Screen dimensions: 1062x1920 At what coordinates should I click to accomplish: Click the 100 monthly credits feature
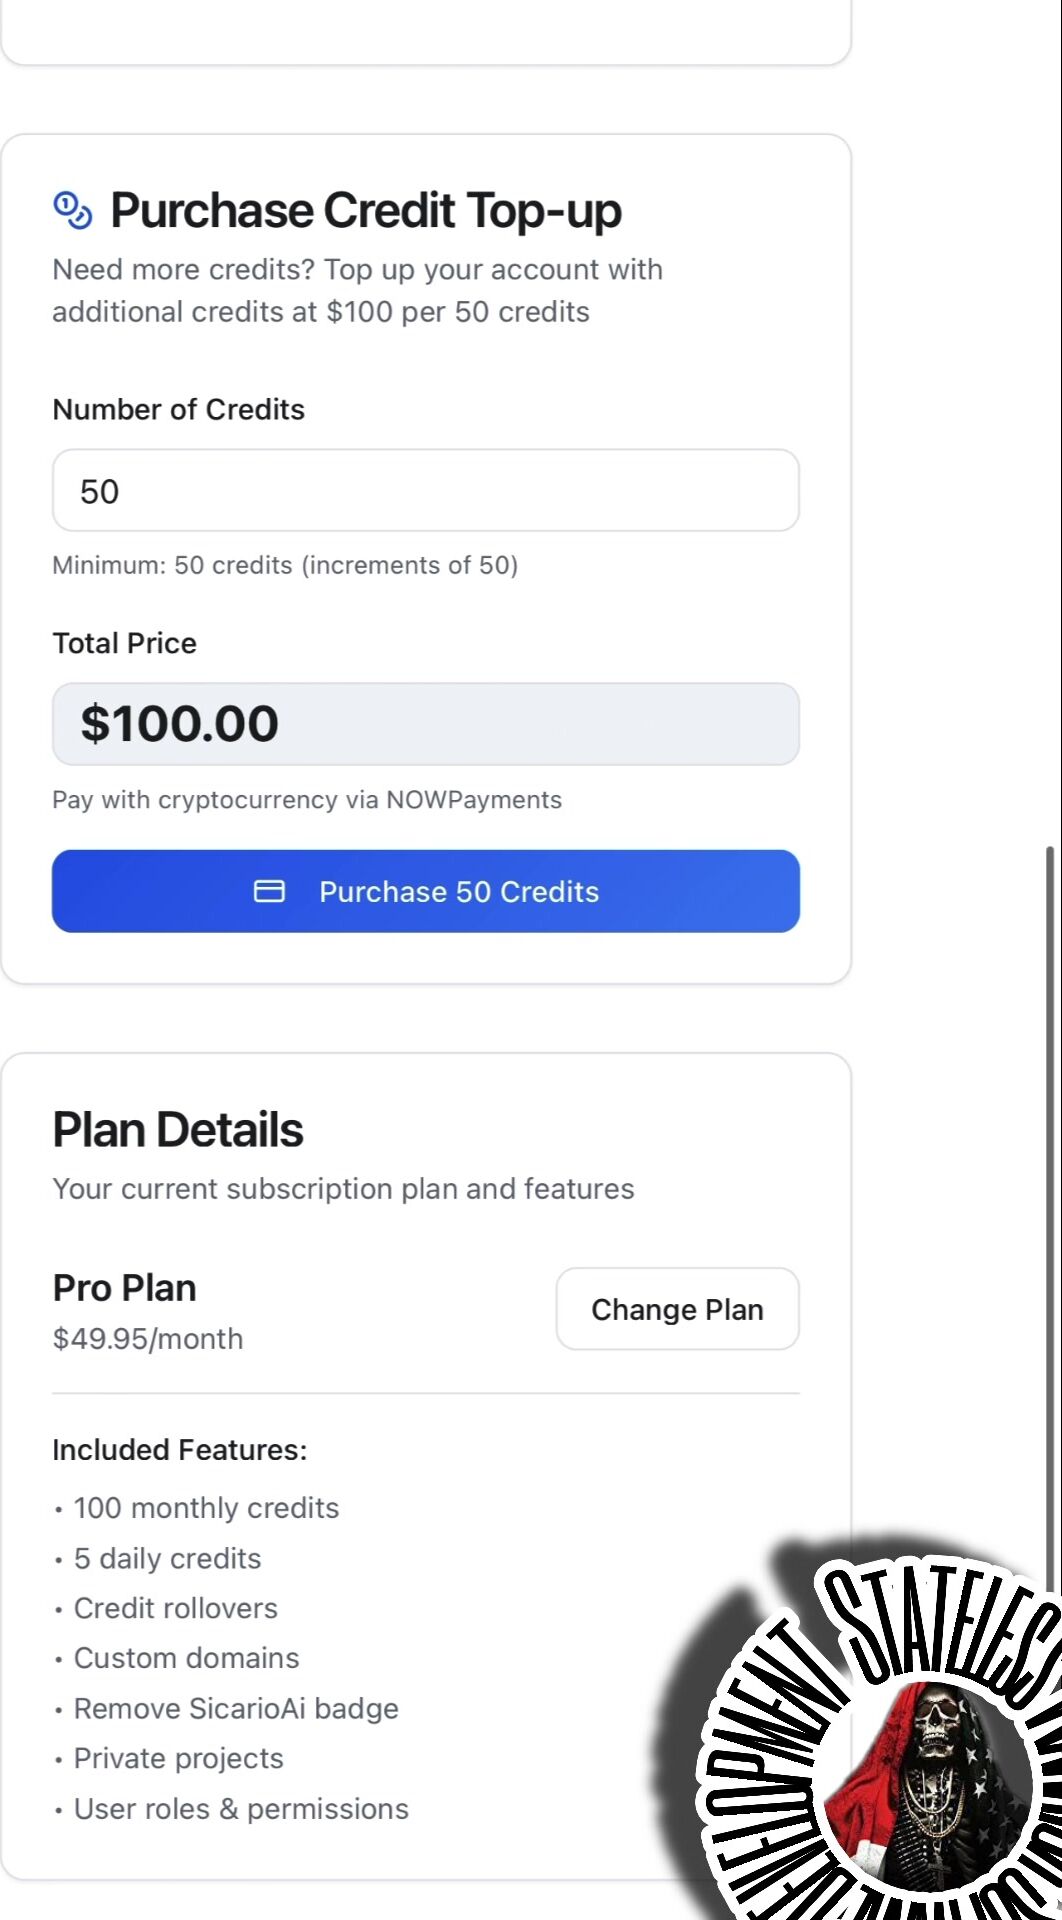(x=206, y=1508)
